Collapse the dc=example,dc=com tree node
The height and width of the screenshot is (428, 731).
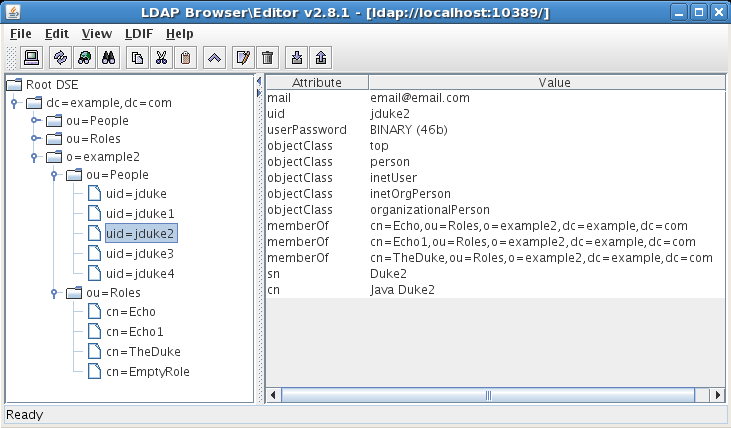14,102
